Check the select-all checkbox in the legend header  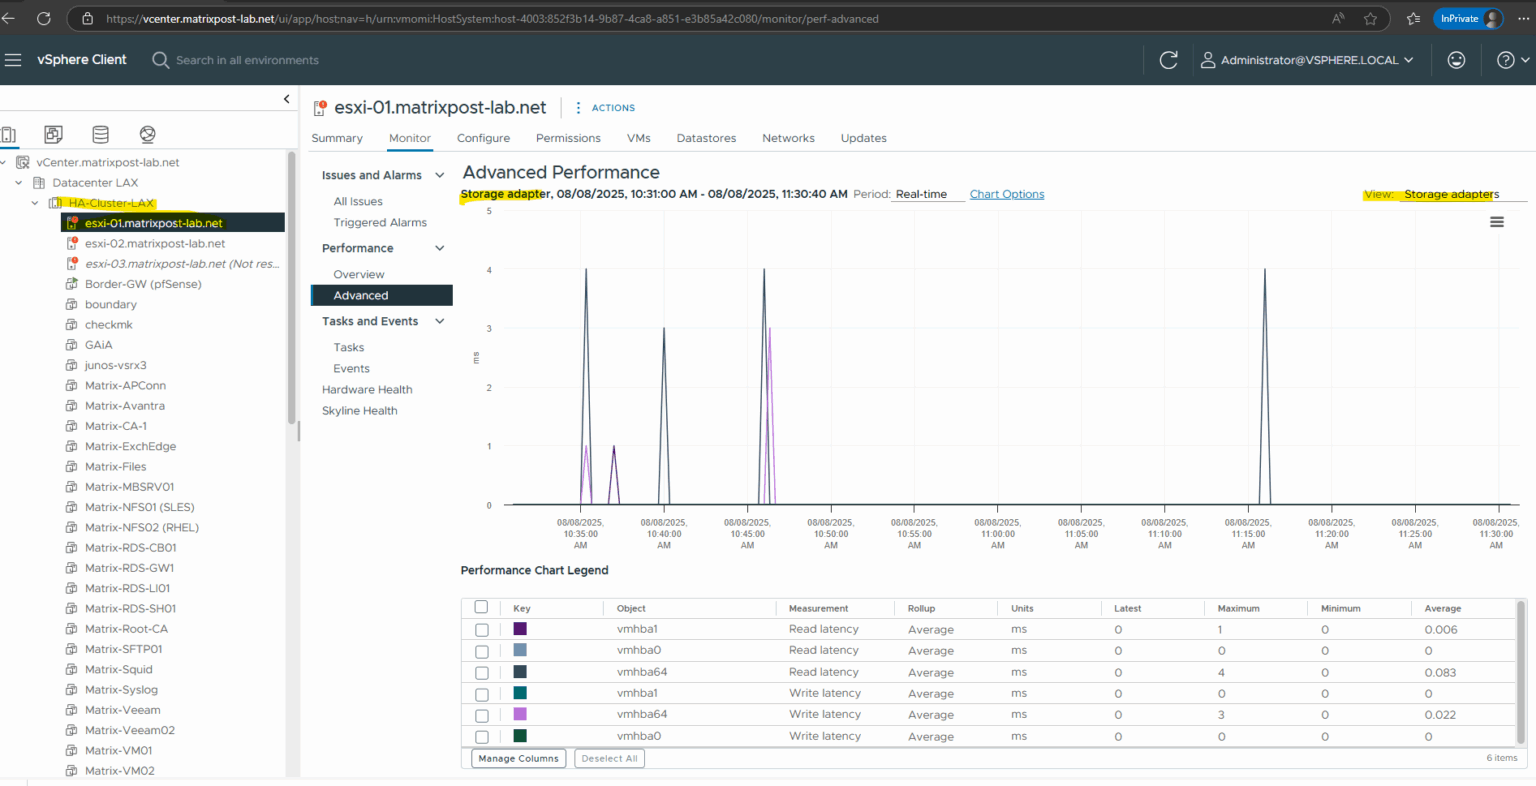[481, 606]
